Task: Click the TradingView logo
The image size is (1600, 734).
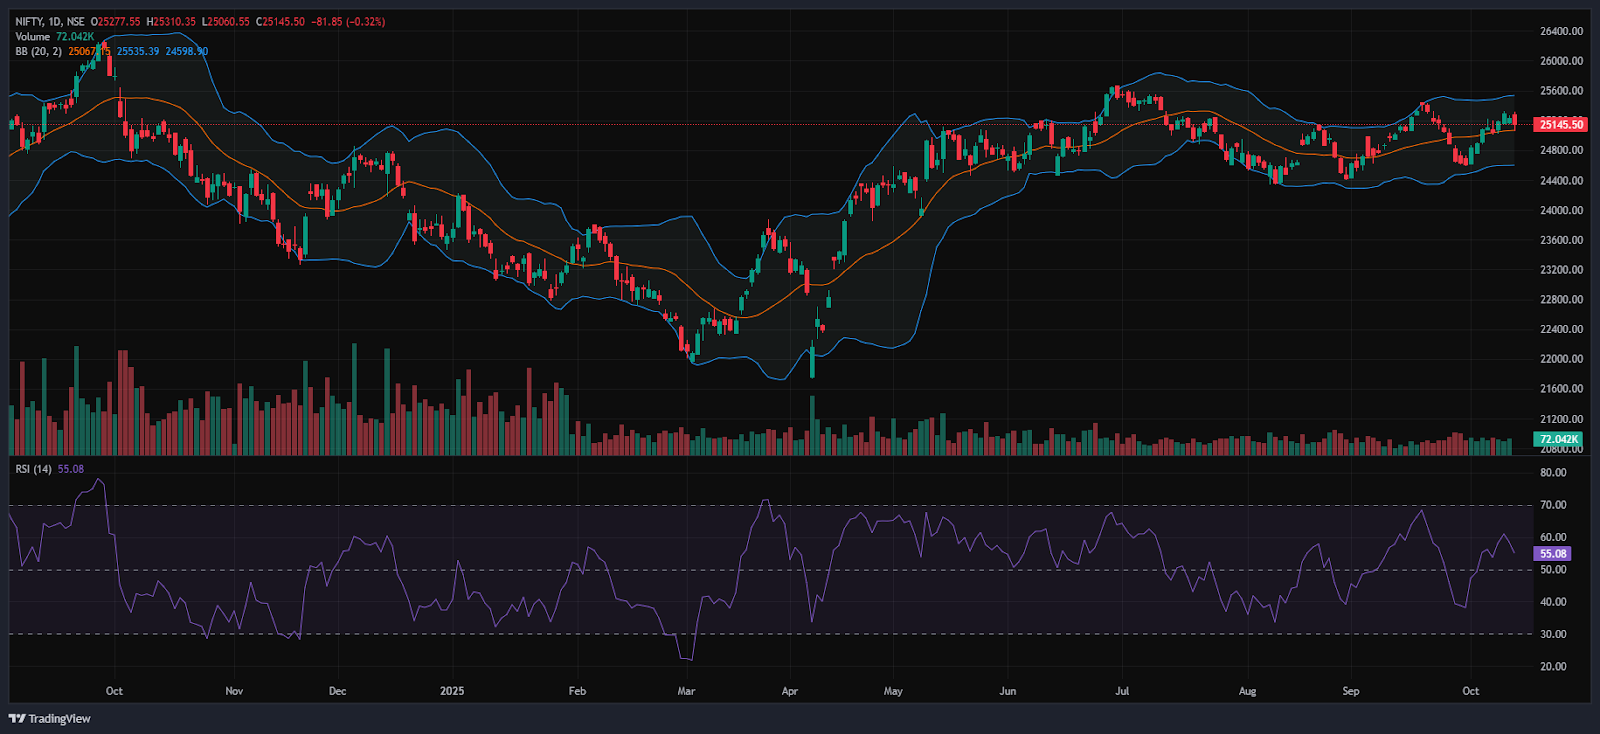Action: click(x=50, y=718)
